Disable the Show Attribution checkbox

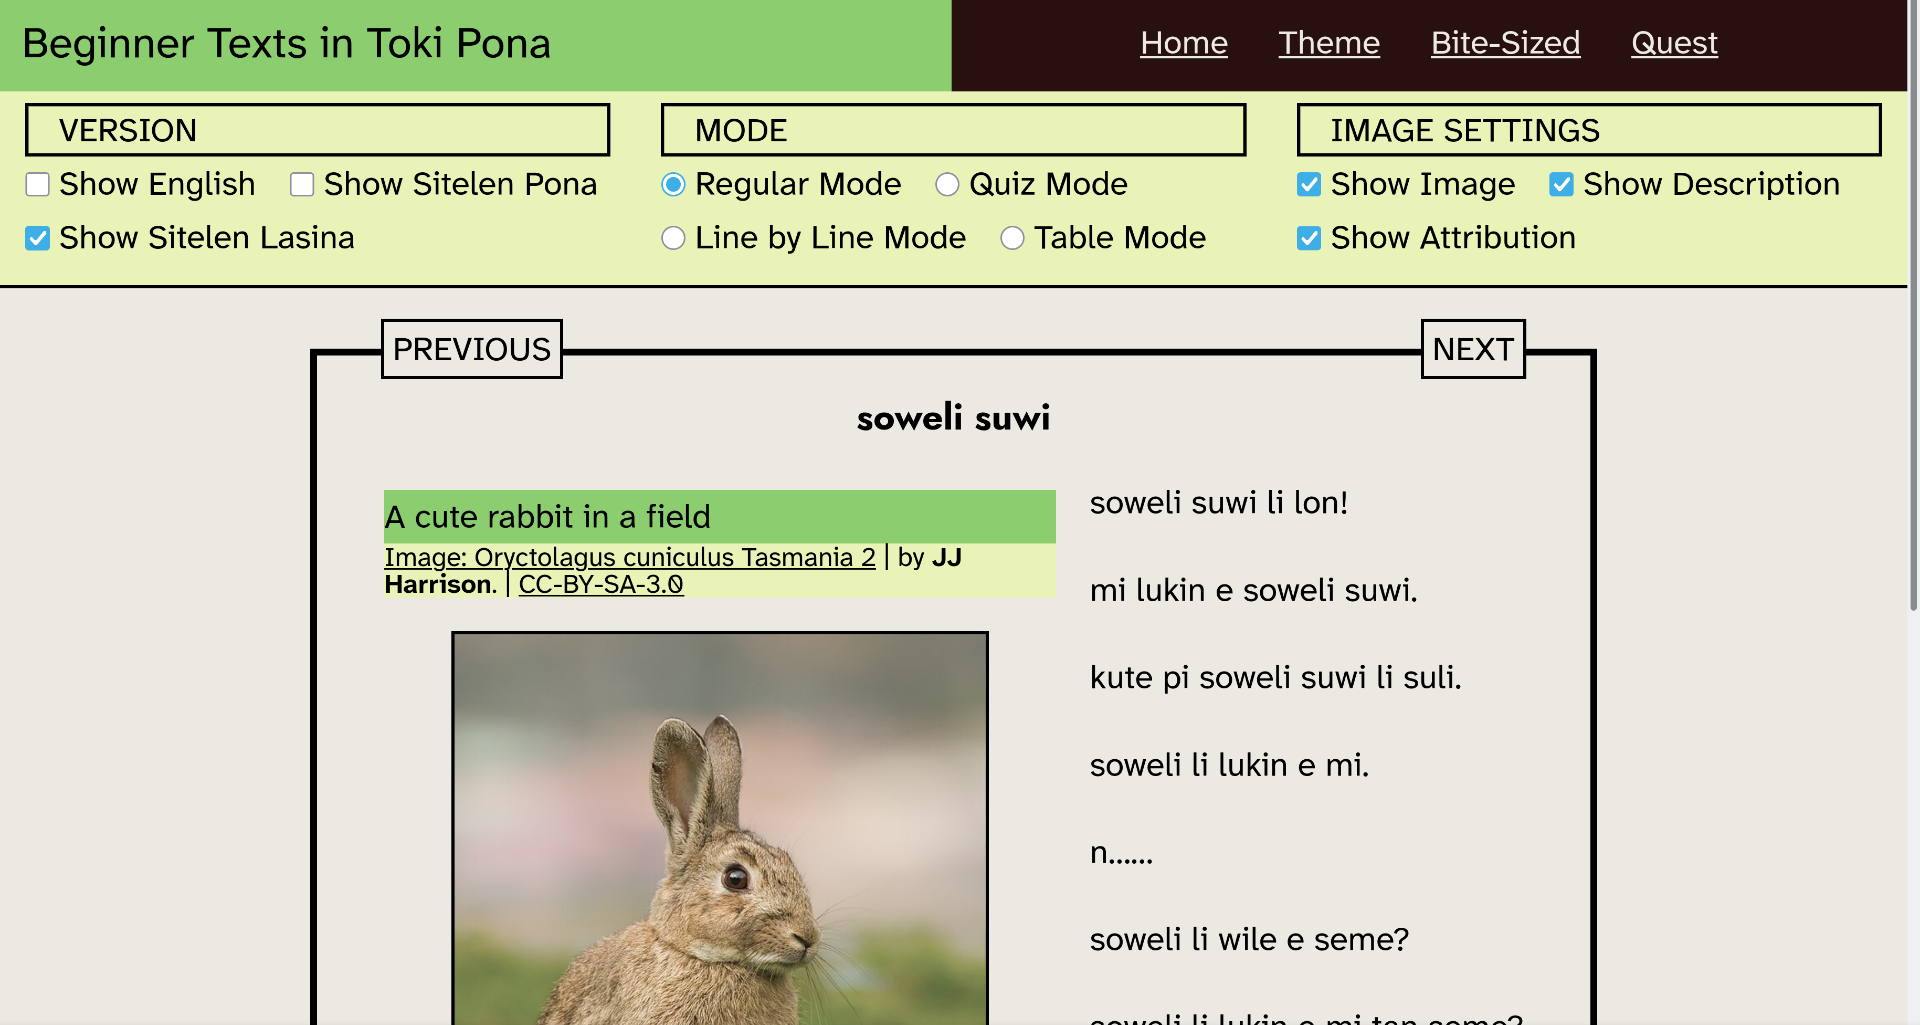pyautogui.click(x=1310, y=238)
